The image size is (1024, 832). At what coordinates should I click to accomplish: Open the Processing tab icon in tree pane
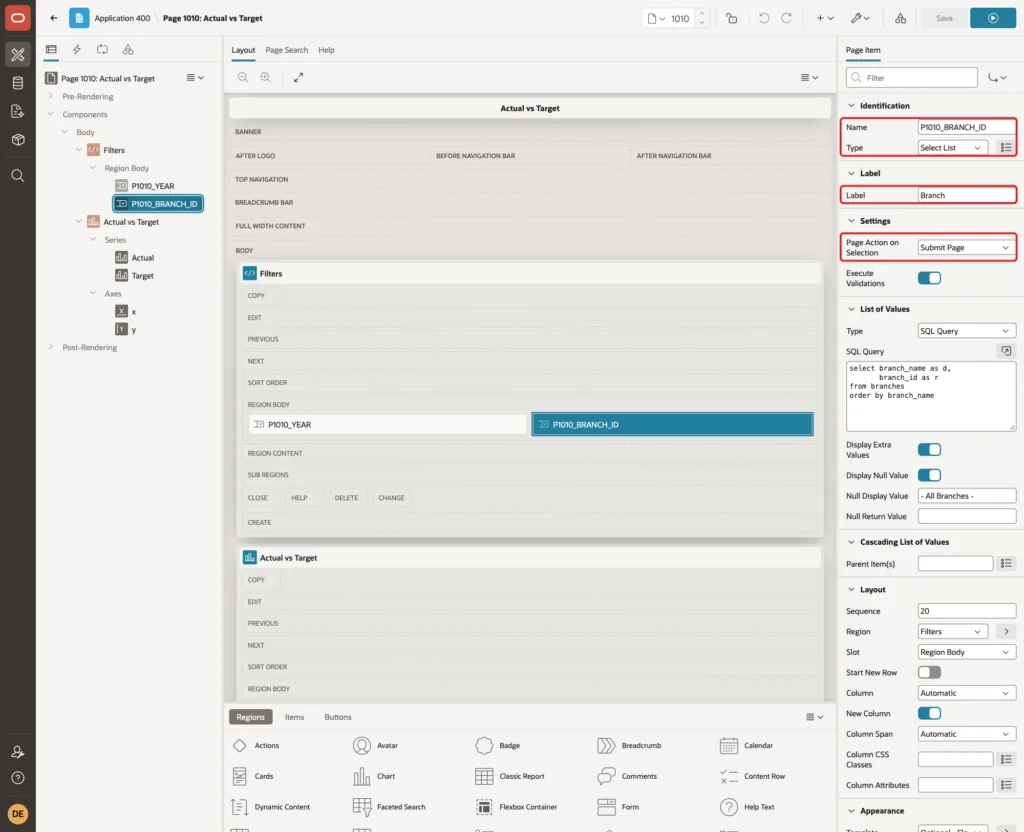point(103,50)
